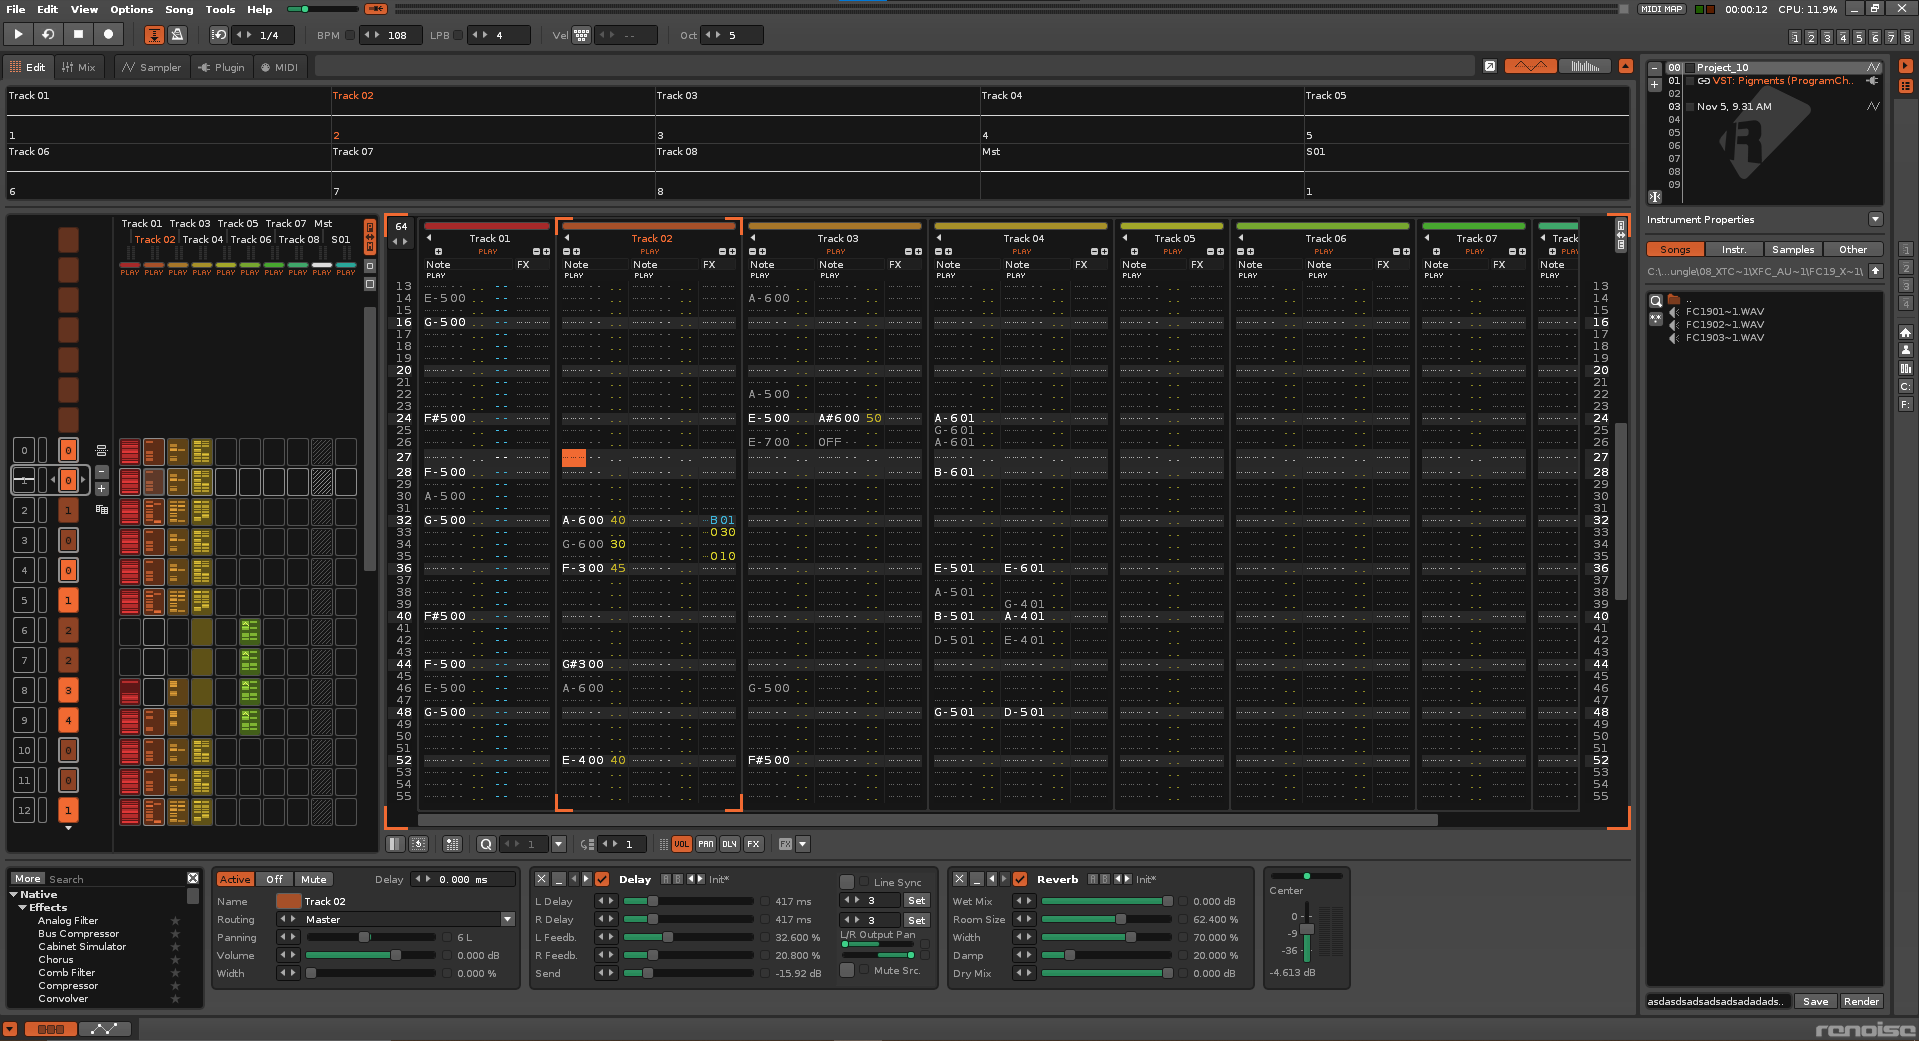
Task: Toggle the metronome icon
Action: (x=177, y=35)
